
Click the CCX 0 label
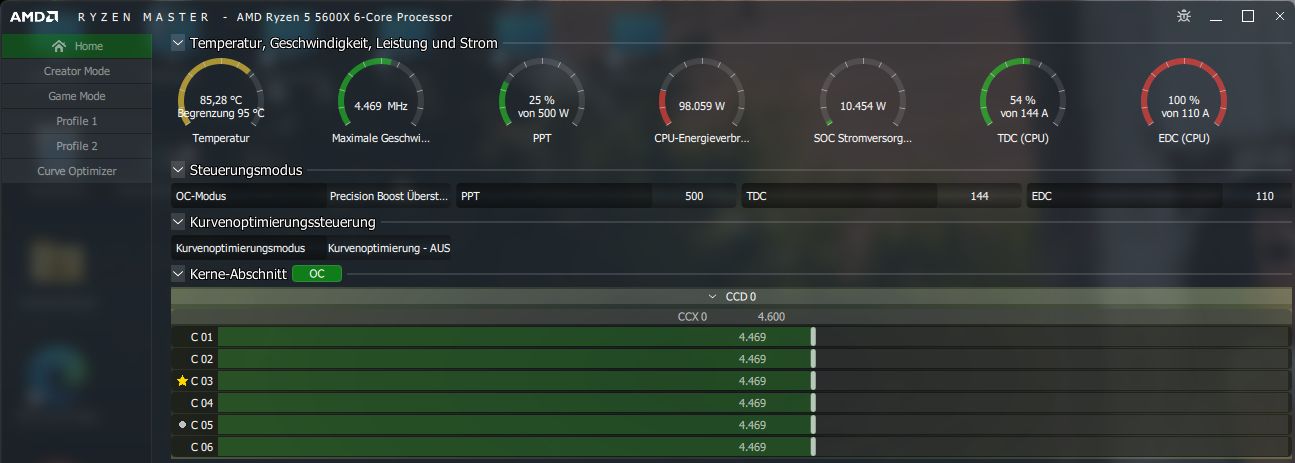(x=692, y=317)
